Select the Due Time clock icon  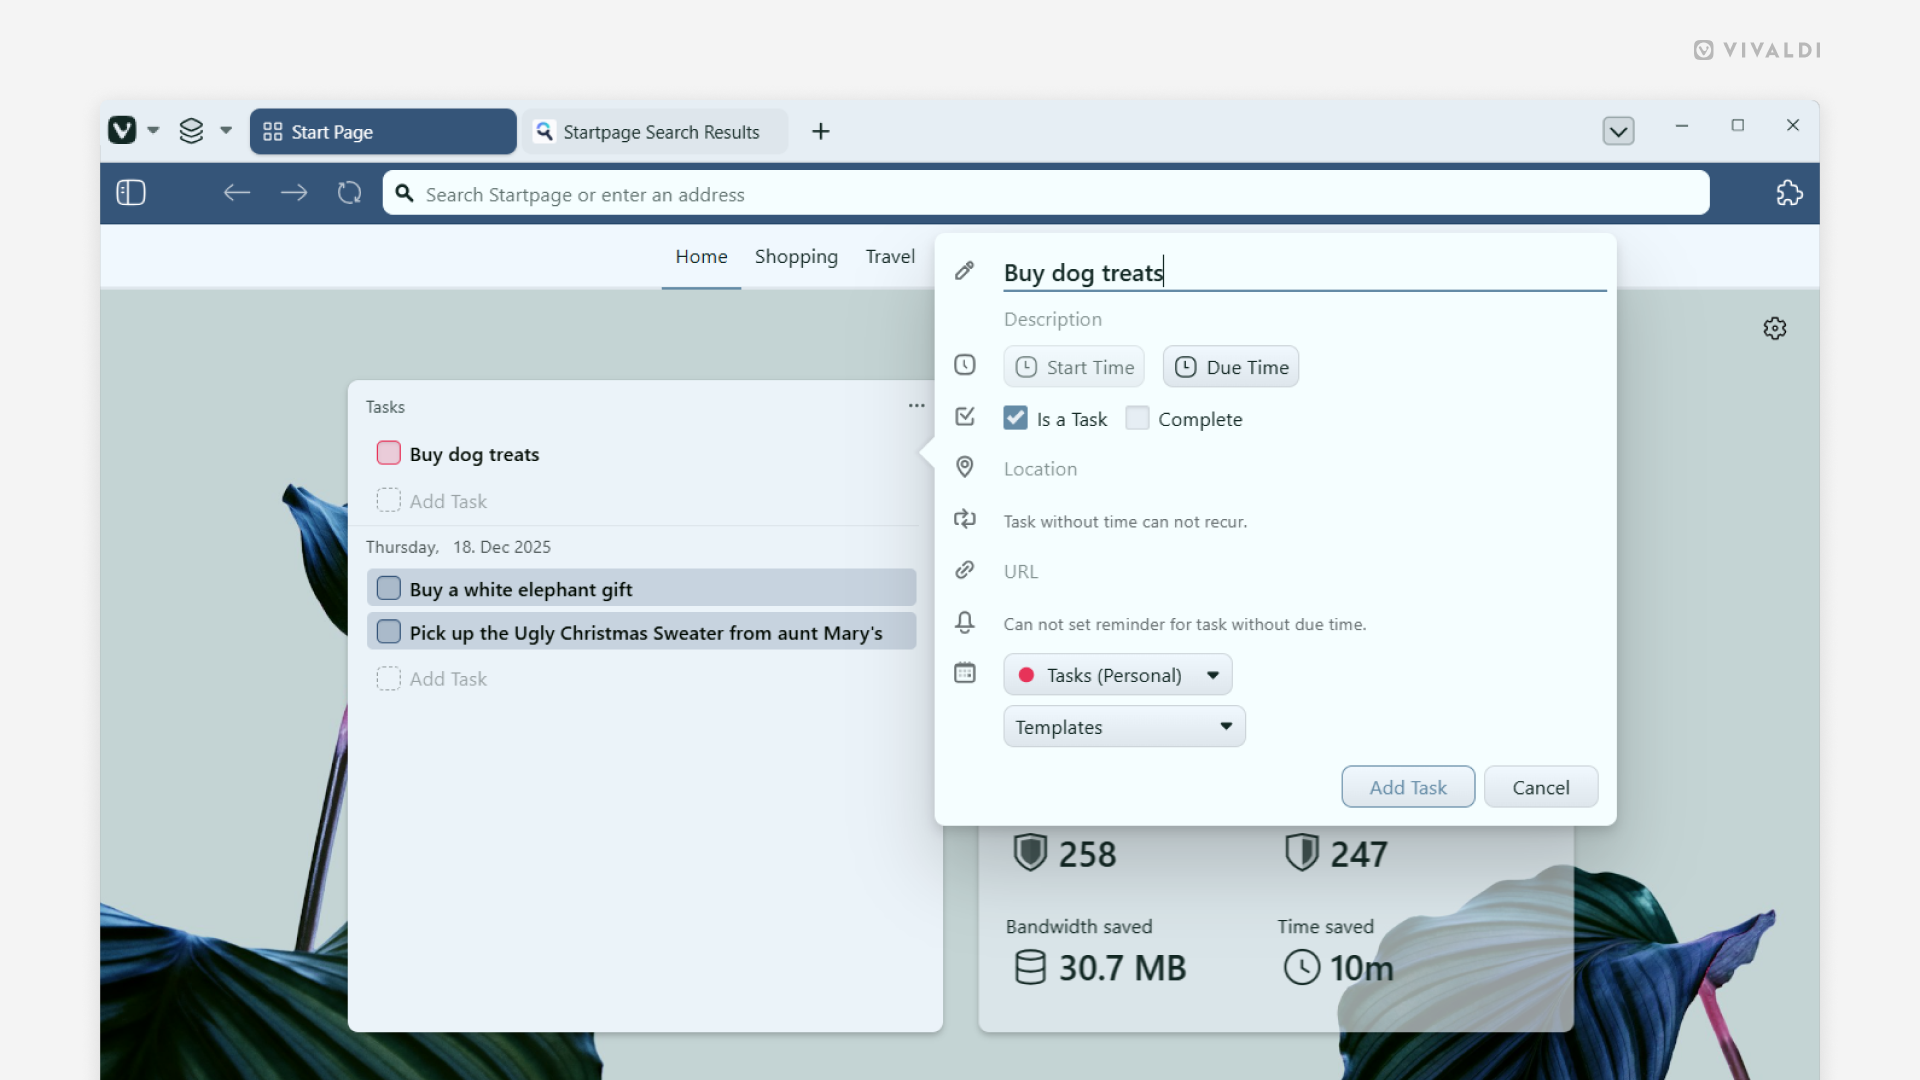point(1187,366)
